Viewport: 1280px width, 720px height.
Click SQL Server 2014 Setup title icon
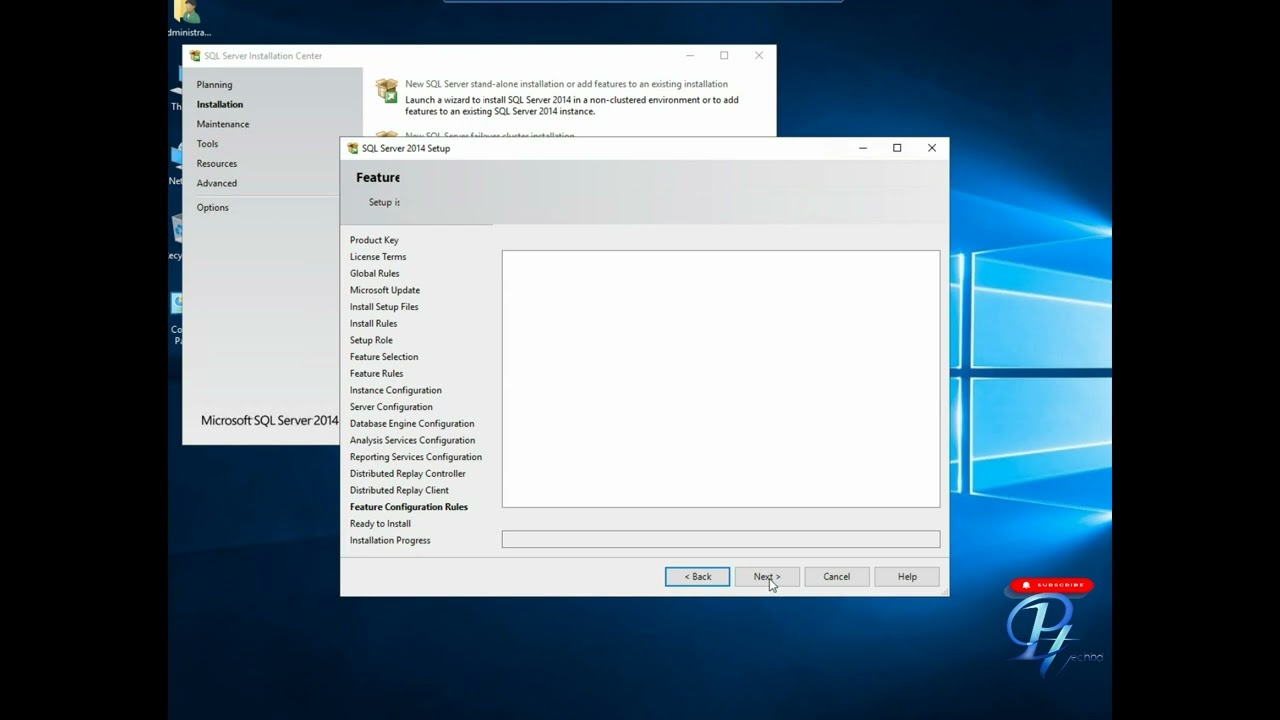[353, 148]
